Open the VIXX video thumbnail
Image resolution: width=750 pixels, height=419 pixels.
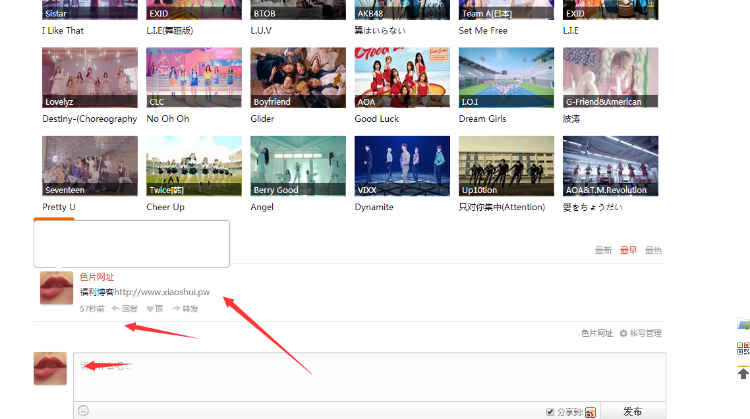click(402, 166)
